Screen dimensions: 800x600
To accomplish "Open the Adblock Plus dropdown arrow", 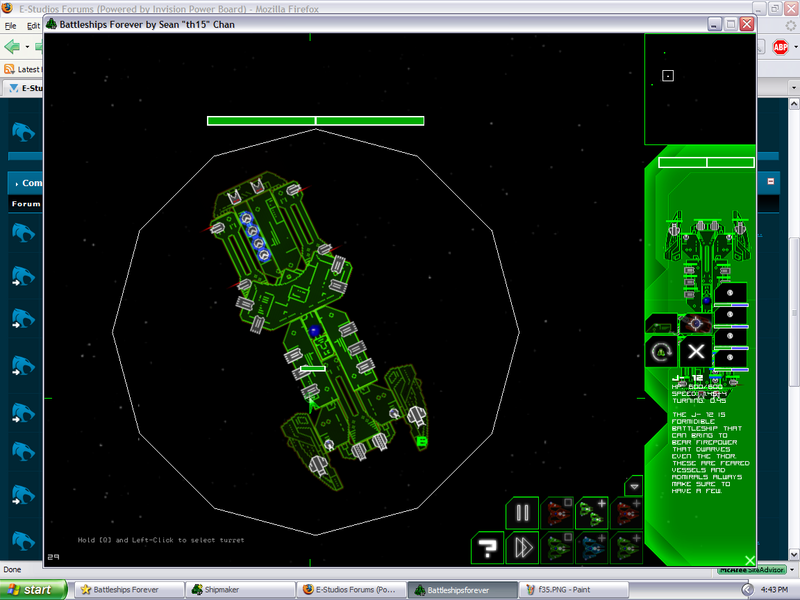I will tap(795, 47).
